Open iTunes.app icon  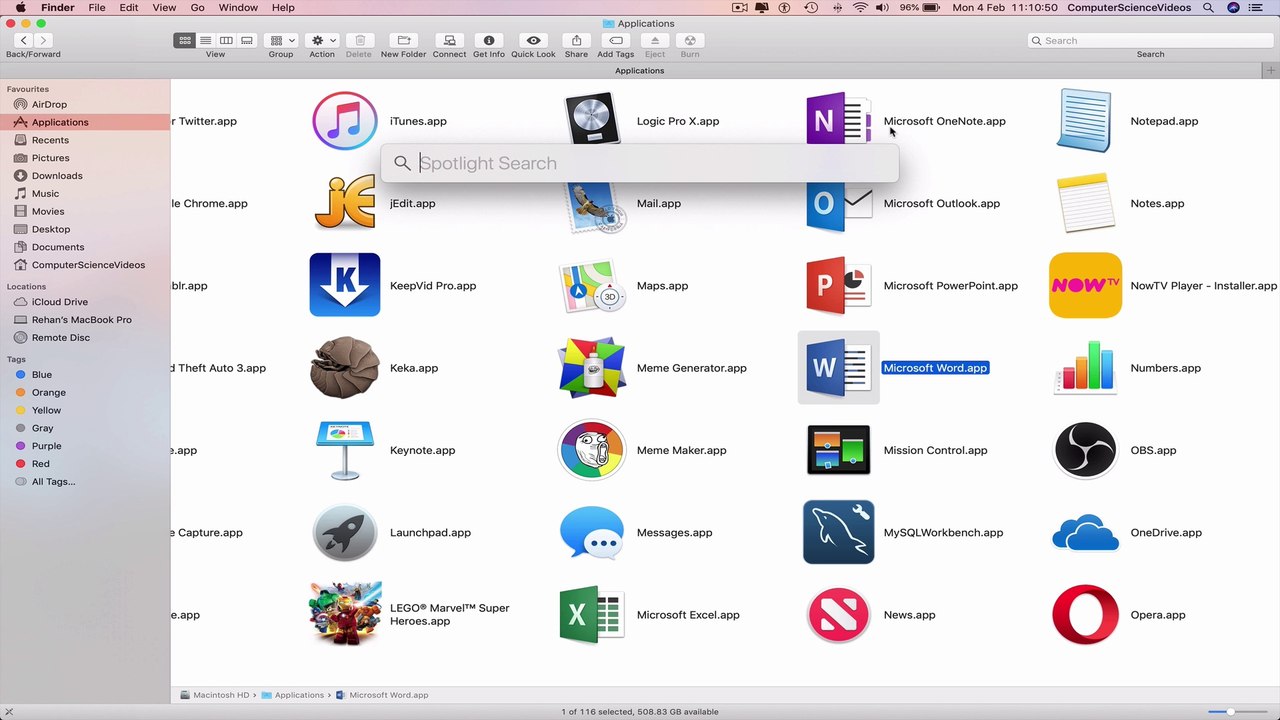coord(345,121)
